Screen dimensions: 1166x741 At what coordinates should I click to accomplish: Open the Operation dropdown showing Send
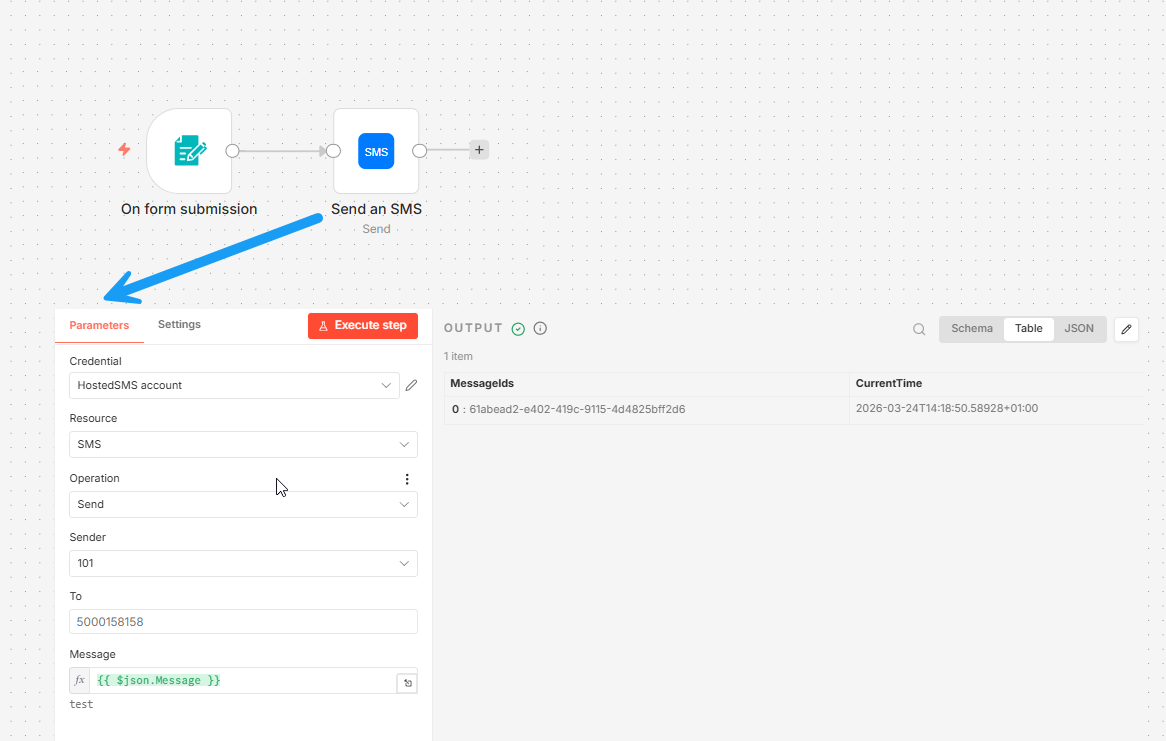coord(243,504)
